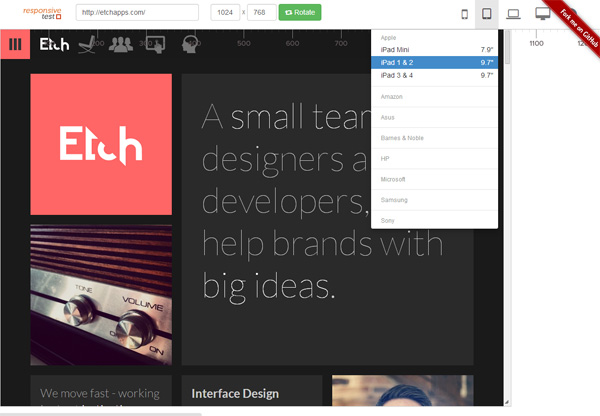Image resolution: width=600 pixels, height=416 pixels.
Task: Expand the Barnes & Noble device group
Action: coord(434,138)
